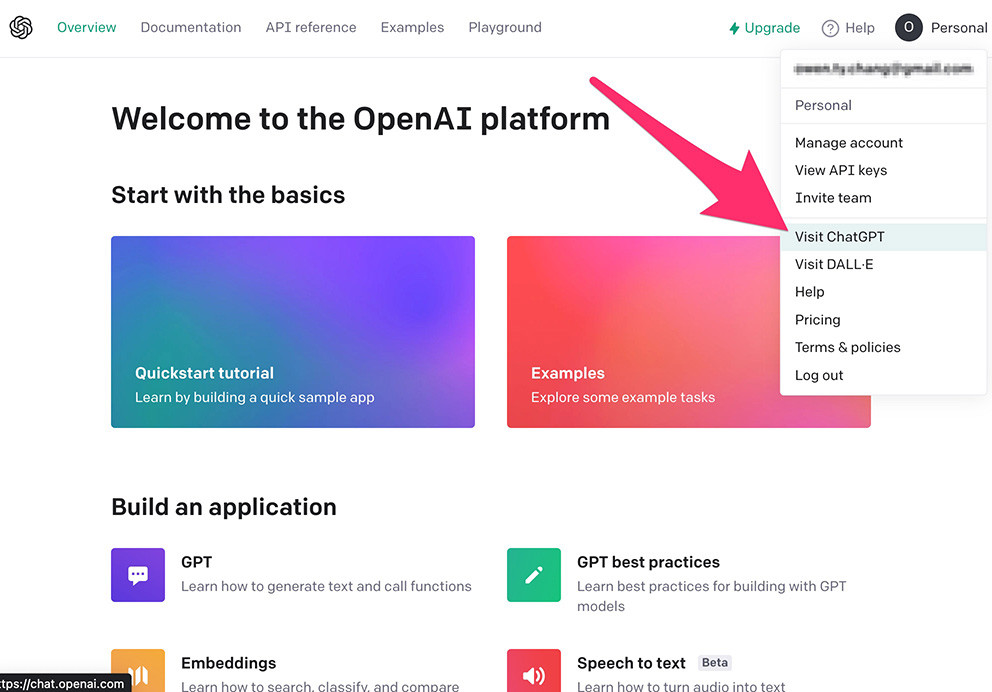Screen dimensions: 992x692
Task: Click the purple GPT chat bubble icon
Action: click(x=138, y=574)
